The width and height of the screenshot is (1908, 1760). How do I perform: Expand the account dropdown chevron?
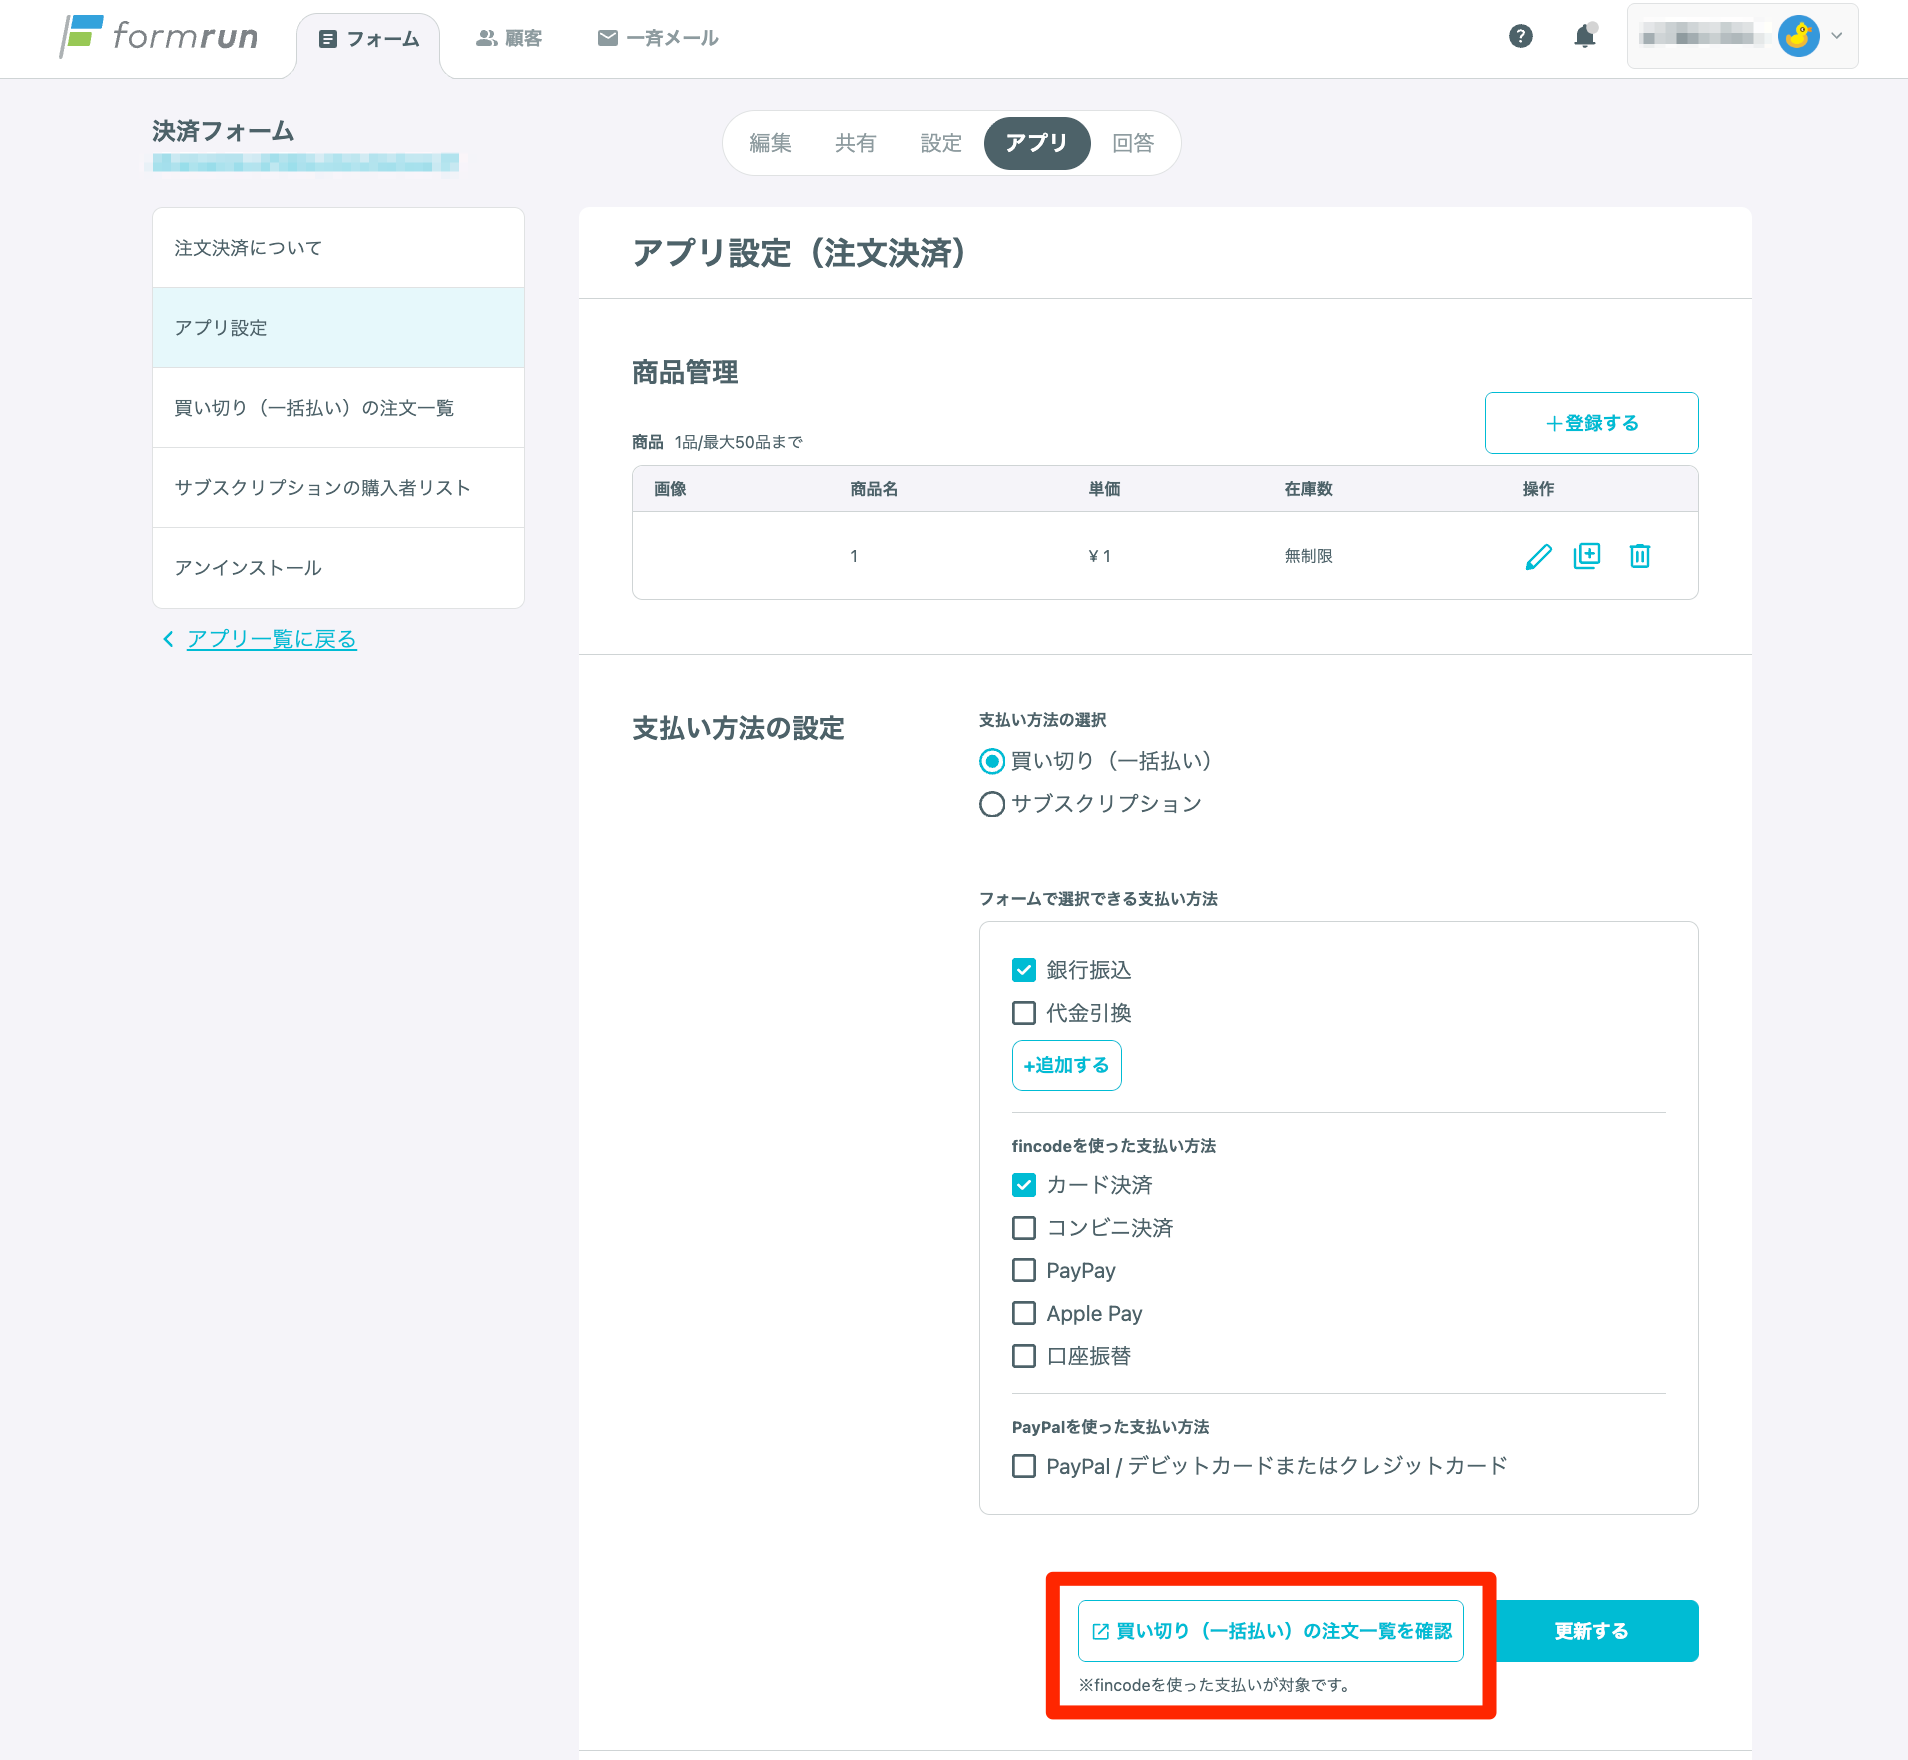click(x=1837, y=36)
